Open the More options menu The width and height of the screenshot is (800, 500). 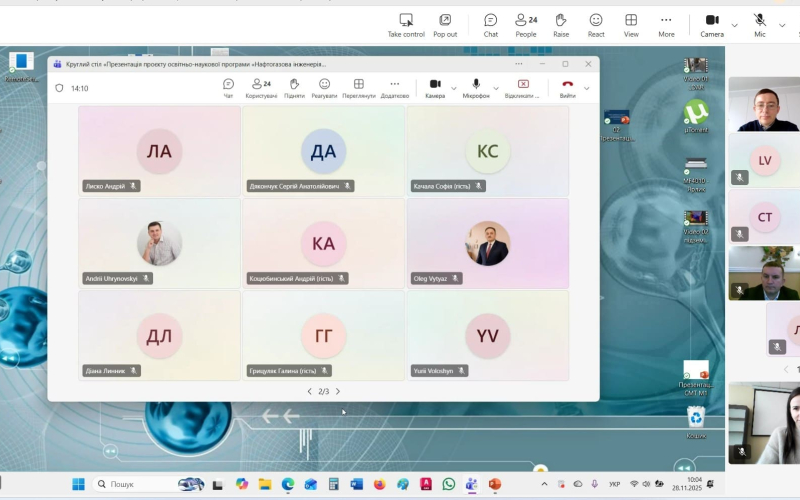pos(666,25)
